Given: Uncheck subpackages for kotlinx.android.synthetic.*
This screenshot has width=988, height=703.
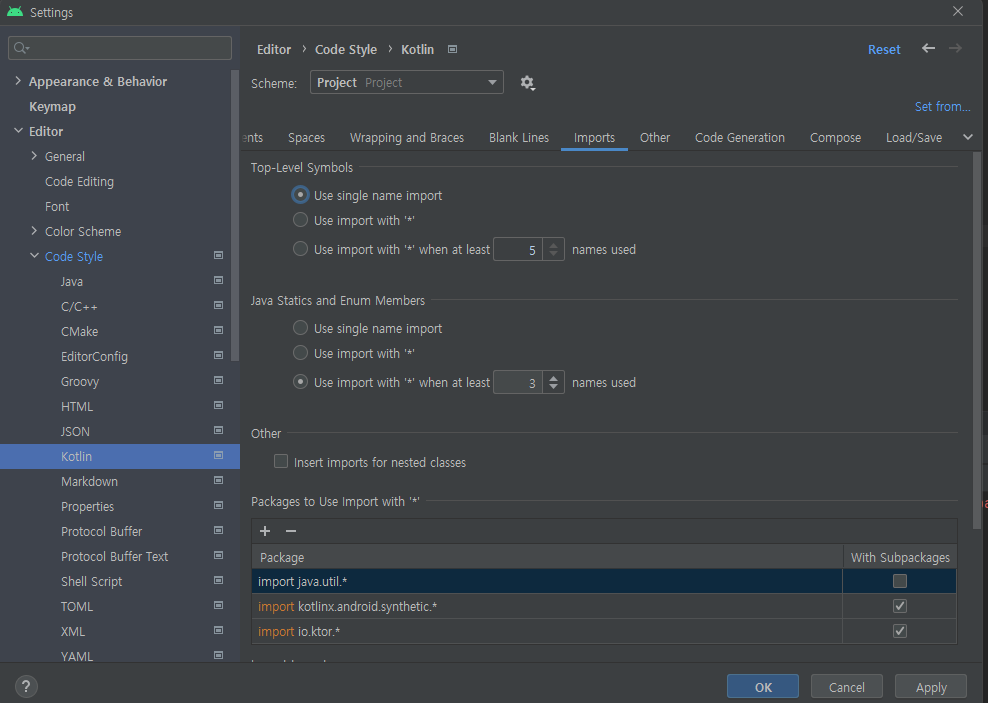Looking at the screenshot, I should tap(900, 606).
